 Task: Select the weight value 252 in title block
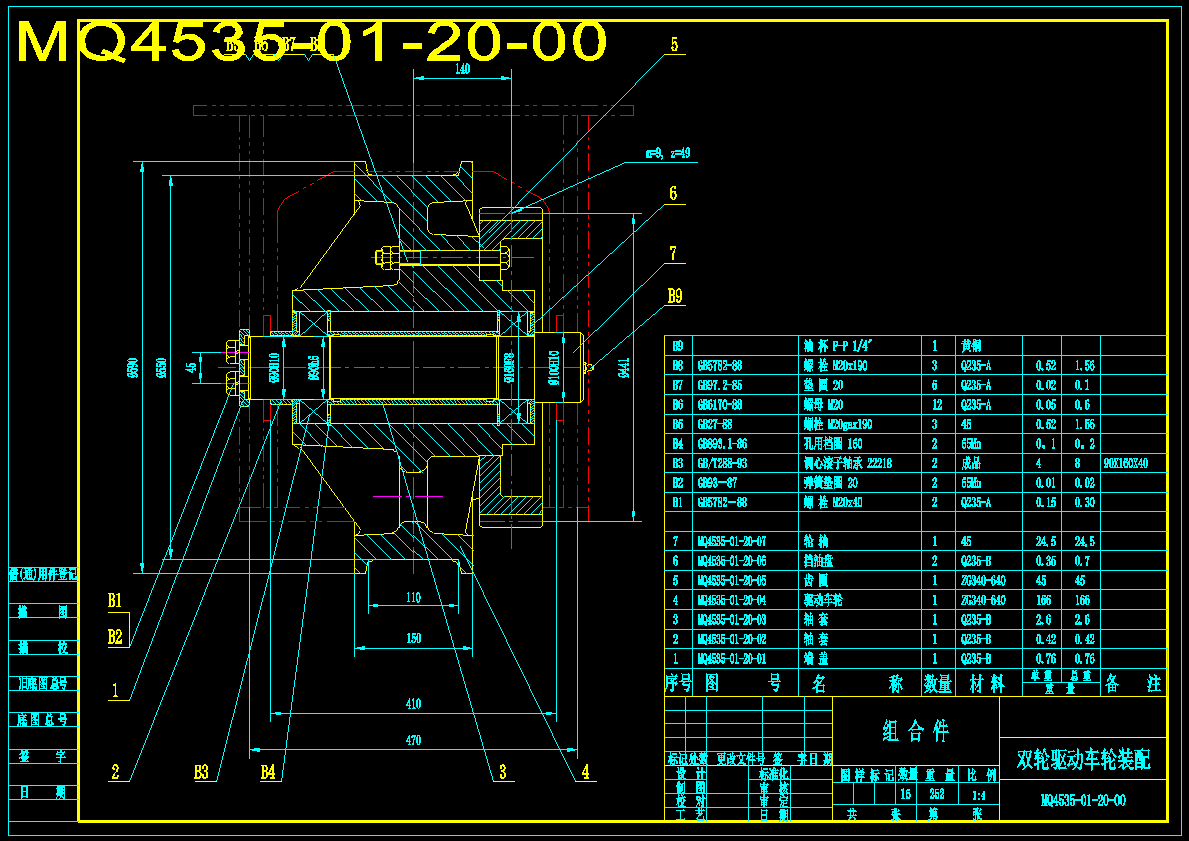(x=939, y=795)
